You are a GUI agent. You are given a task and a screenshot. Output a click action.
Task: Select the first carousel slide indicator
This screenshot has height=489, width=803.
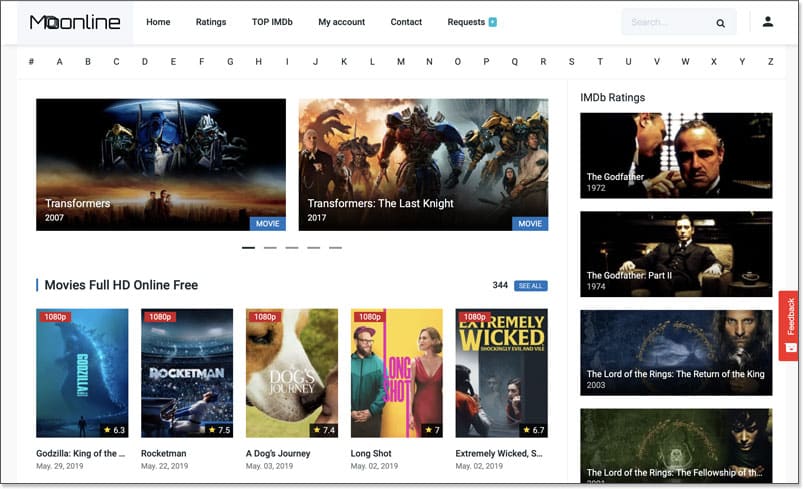pos(248,247)
